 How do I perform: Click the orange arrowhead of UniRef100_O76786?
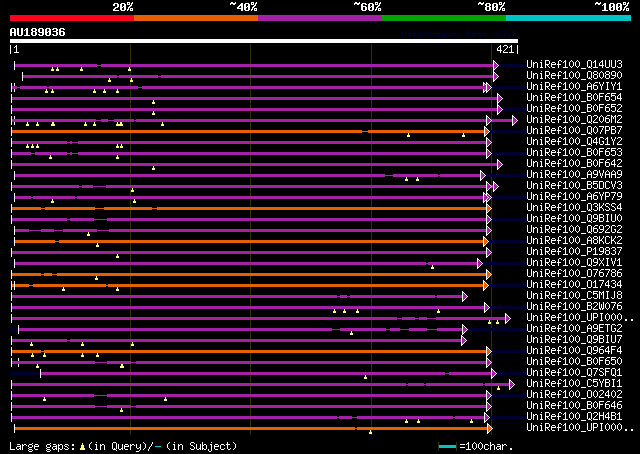(489, 275)
